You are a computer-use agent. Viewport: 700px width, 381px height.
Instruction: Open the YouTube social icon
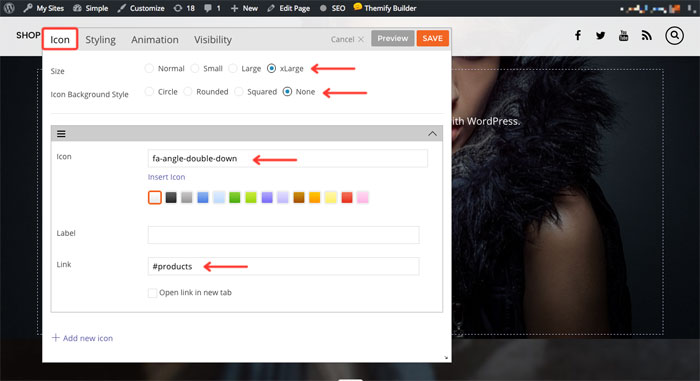[x=623, y=35]
